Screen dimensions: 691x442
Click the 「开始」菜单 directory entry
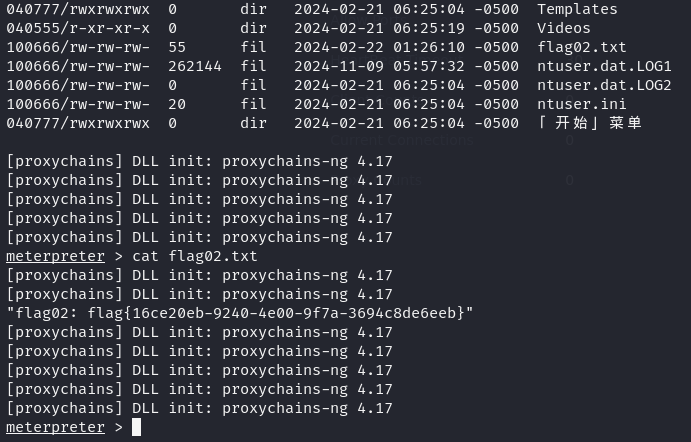pos(589,123)
